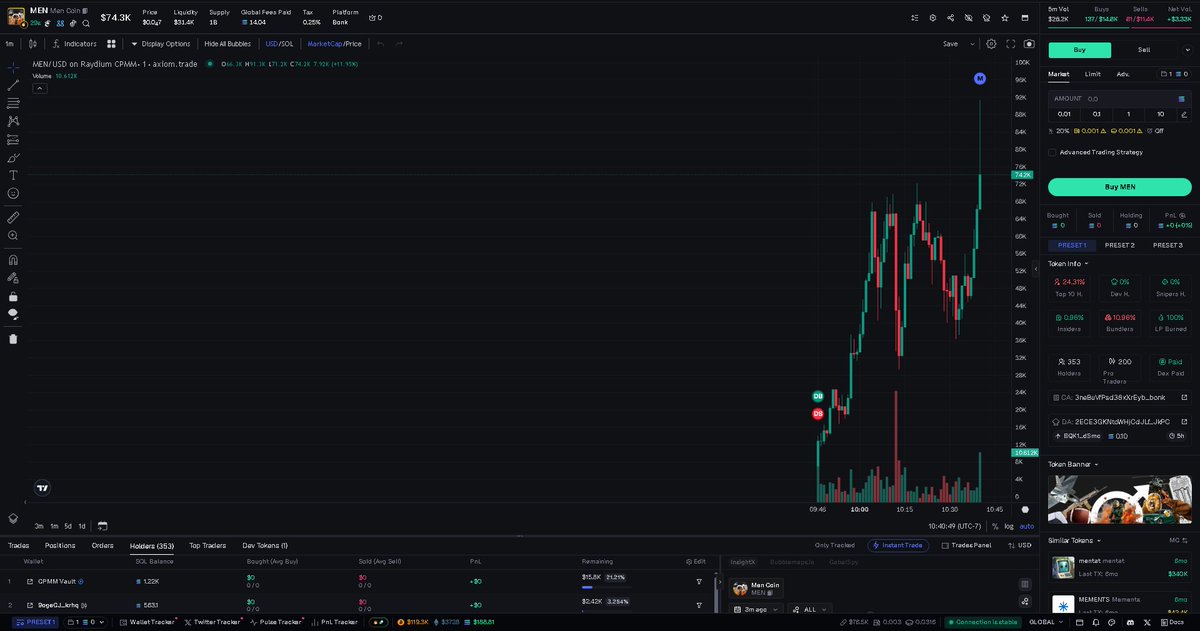Toggle magnet mode for drawings
The width and height of the screenshot is (1200, 631).
13,259
